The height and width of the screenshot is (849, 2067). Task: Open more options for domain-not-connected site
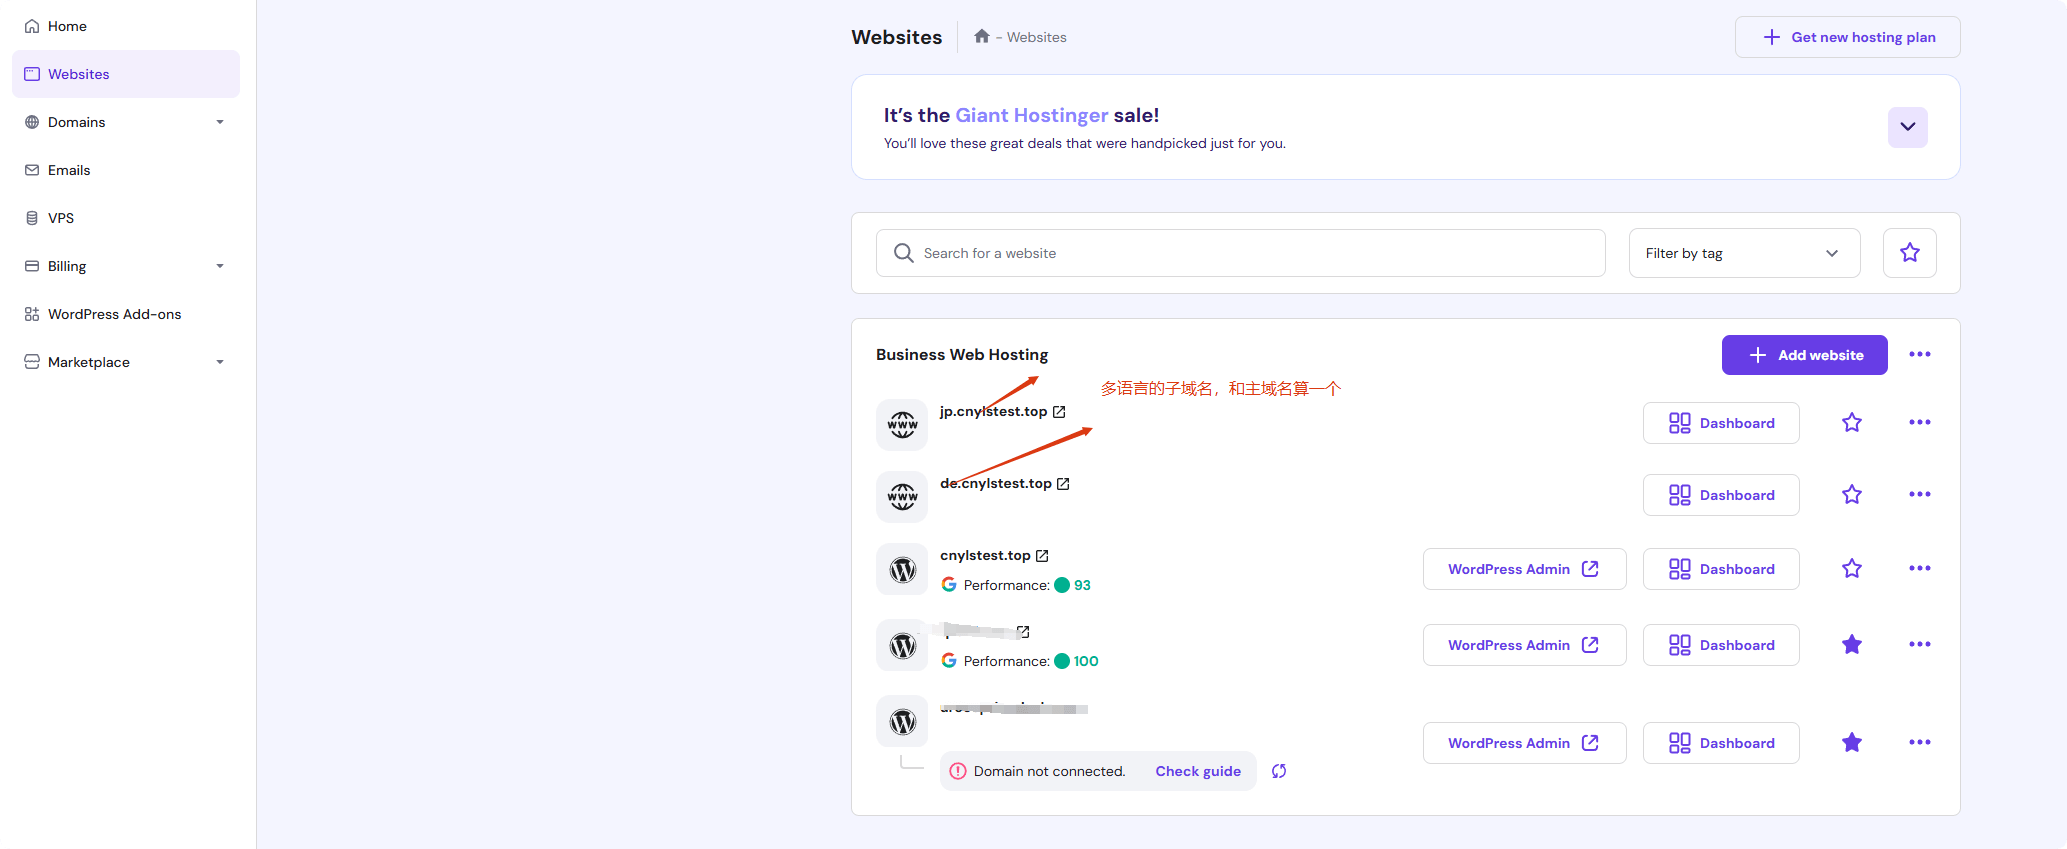coord(1919,743)
